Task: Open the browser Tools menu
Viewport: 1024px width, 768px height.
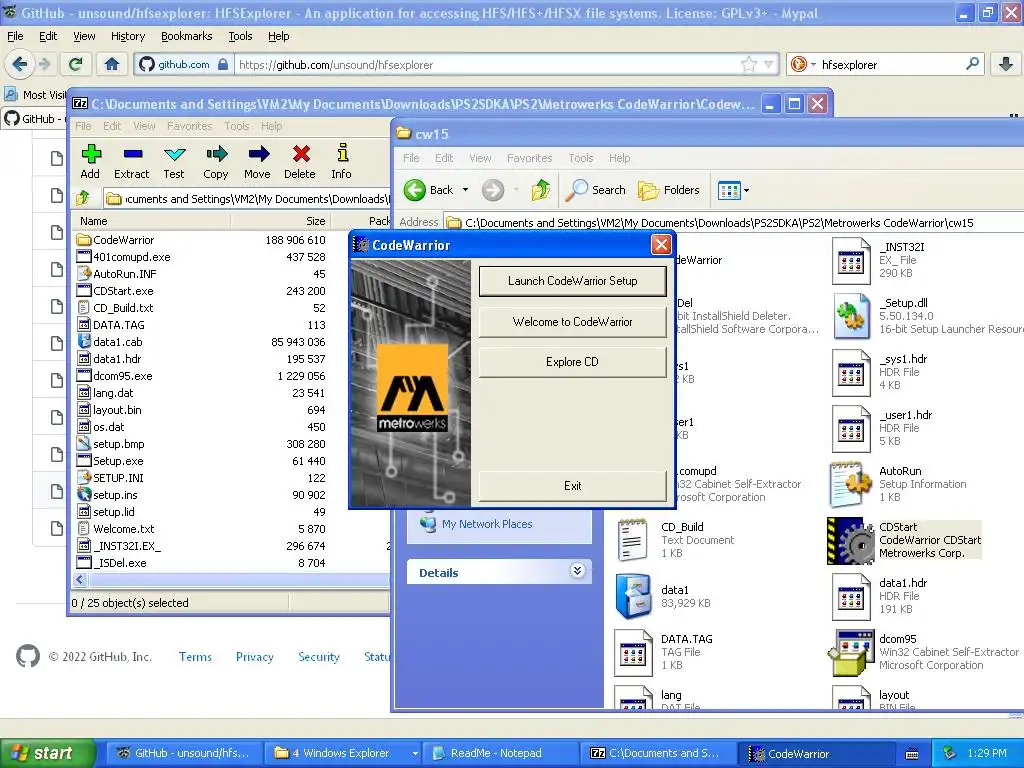Action: [x=240, y=37]
